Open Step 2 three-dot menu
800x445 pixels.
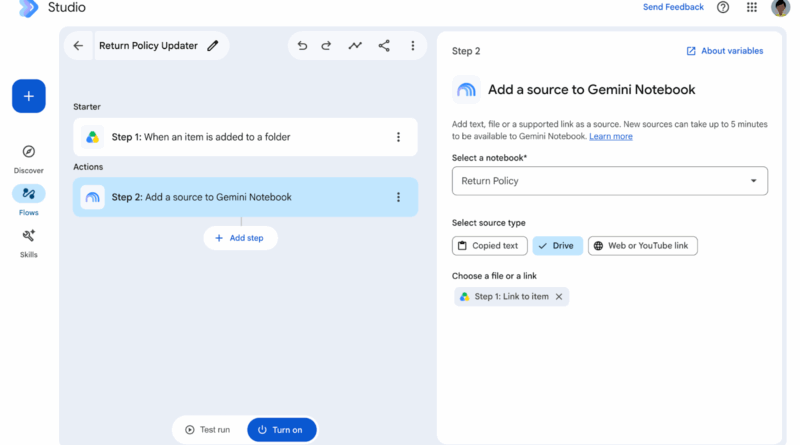click(398, 197)
